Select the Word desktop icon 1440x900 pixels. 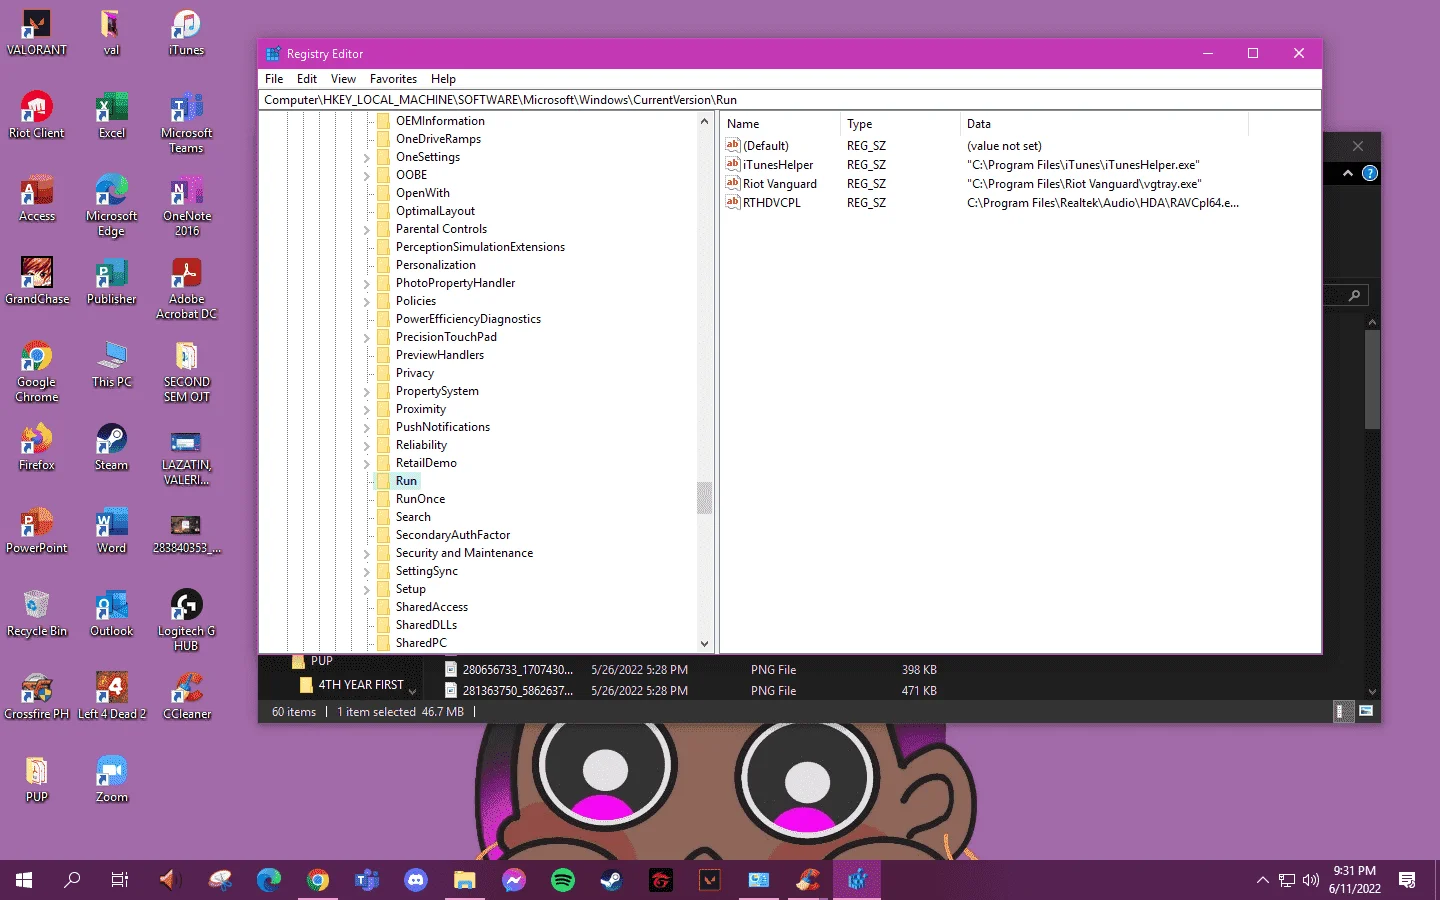coord(112,530)
